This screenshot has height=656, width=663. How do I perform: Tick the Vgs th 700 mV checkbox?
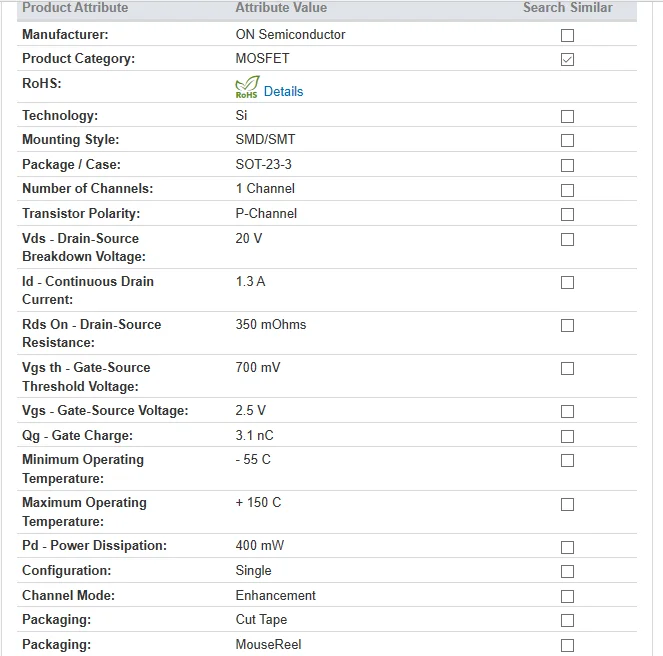click(x=567, y=368)
